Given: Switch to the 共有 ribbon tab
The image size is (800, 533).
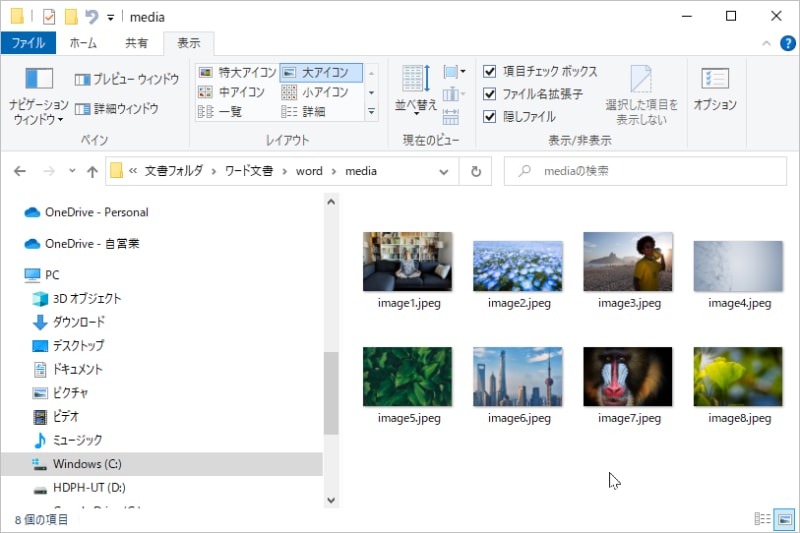Looking at the screenshot, I should pyautogui.click(x=136, y=43).
